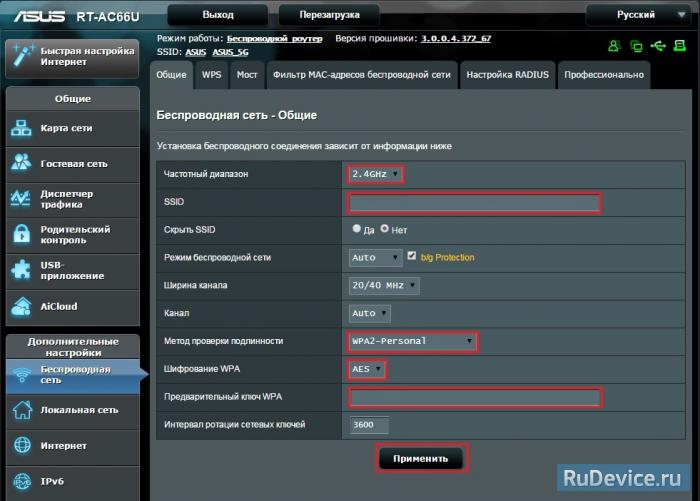
Task: Open Настройка RADIUS tab
Action: point(508,75)
